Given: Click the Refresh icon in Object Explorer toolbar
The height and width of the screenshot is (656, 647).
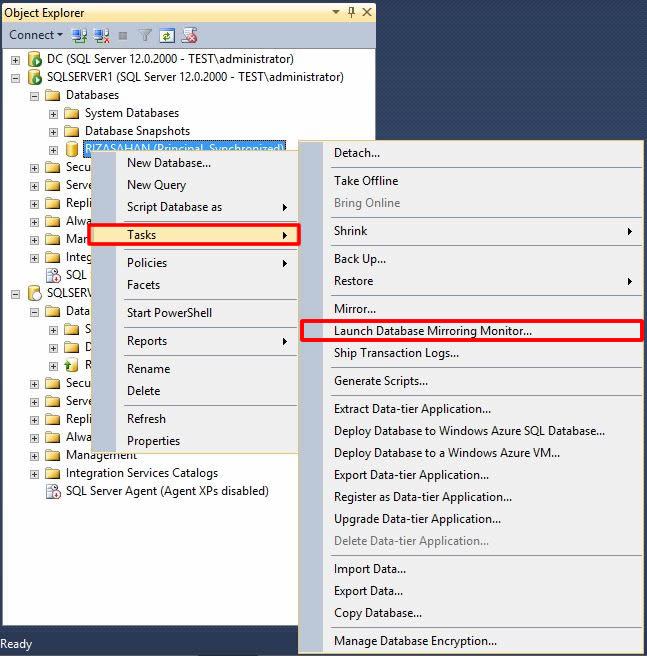Looking at the screenshot, I should click(167, 35).
